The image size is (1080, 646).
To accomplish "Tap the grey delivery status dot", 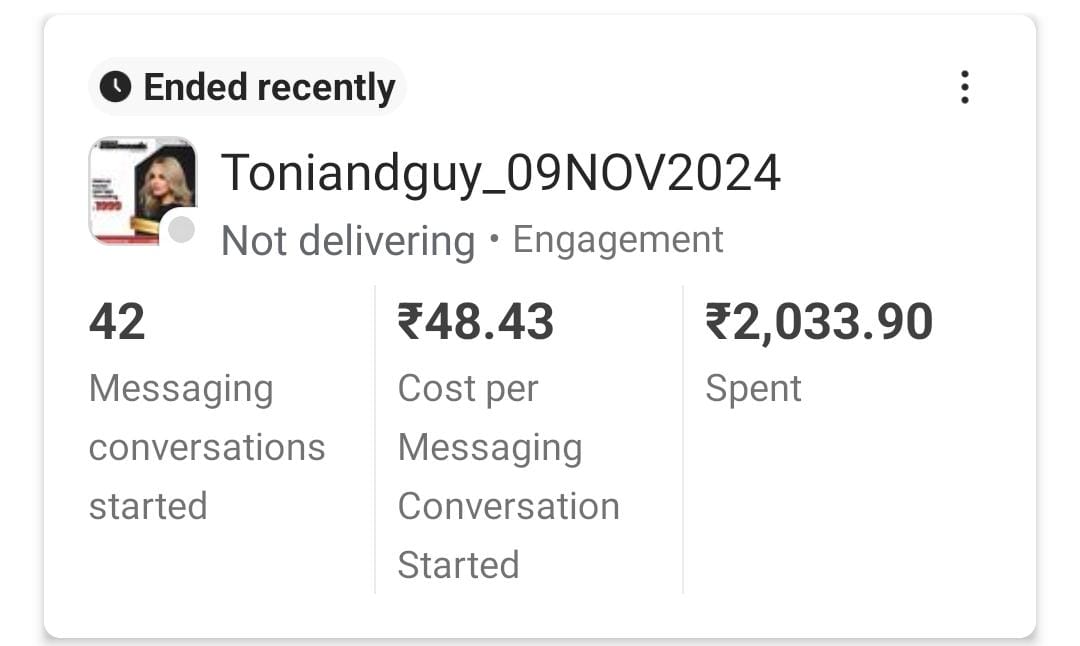I will point(180,229).
